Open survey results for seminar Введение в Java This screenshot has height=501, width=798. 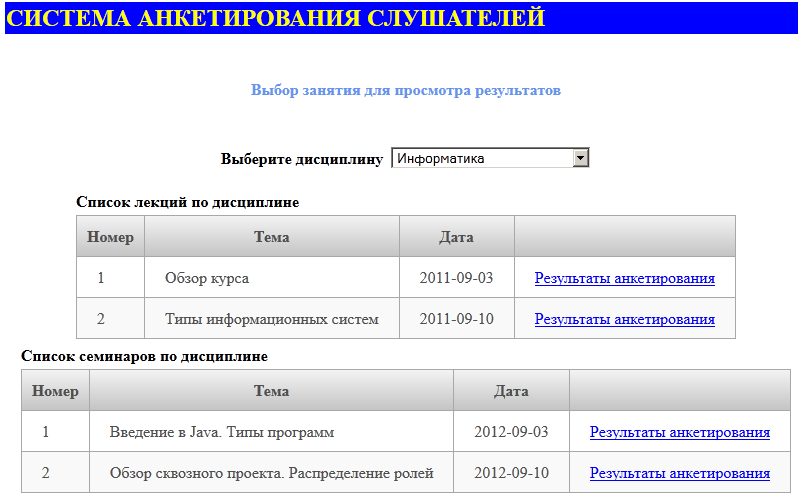(679, 432)
